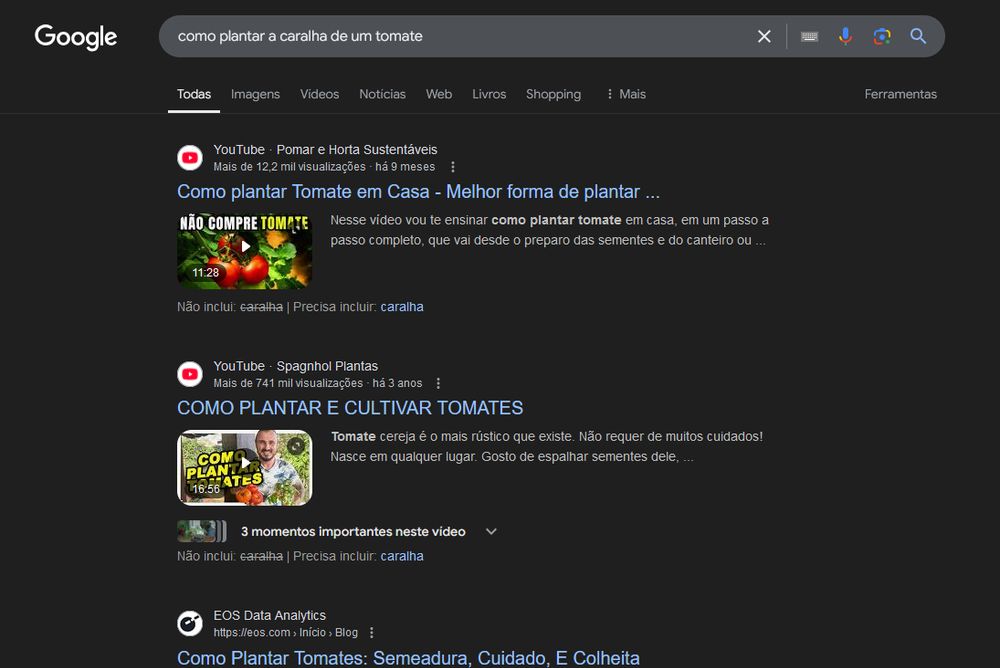Clear the search box with the X icon
Image resolution: width=1000 pixels, height=668 pixels.
coord(764,36)
